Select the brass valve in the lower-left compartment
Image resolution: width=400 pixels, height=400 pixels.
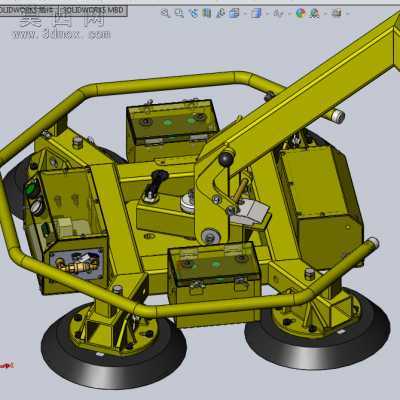(x=78, y=265)
